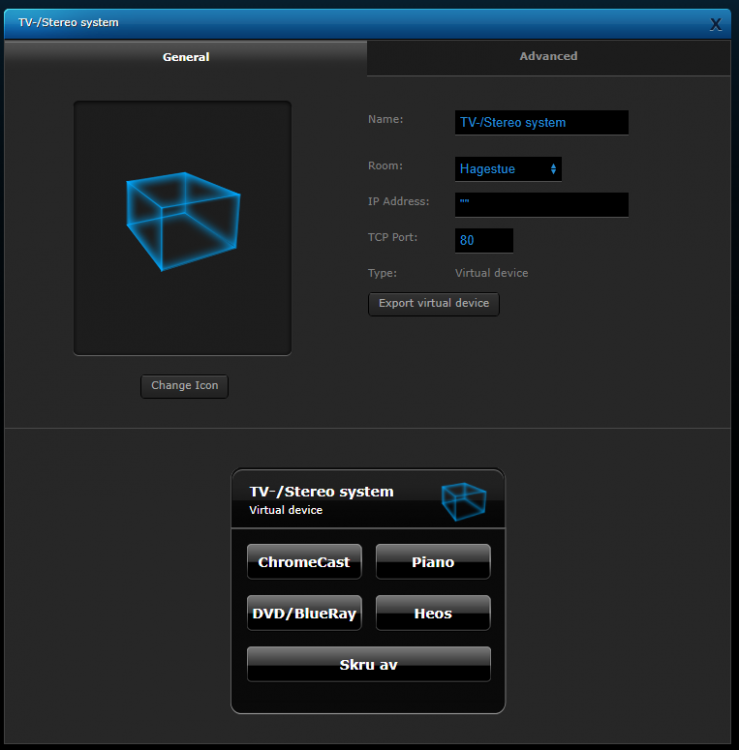The height and width of the screenshot is (750, 739).
Task: Click the Room dropdown arrow indicator
Action: 553,169
